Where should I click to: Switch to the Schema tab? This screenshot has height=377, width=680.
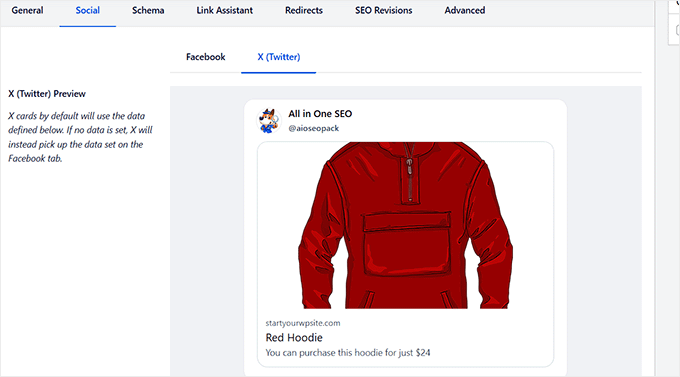pyautogui.click(x=148, y=10)
